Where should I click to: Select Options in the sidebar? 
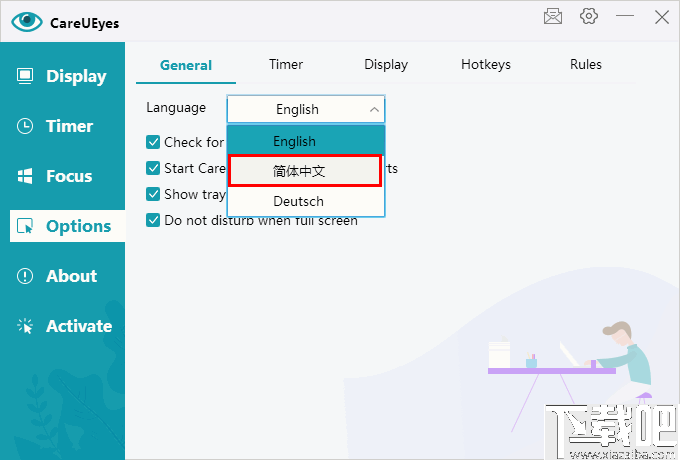point(67,226)
